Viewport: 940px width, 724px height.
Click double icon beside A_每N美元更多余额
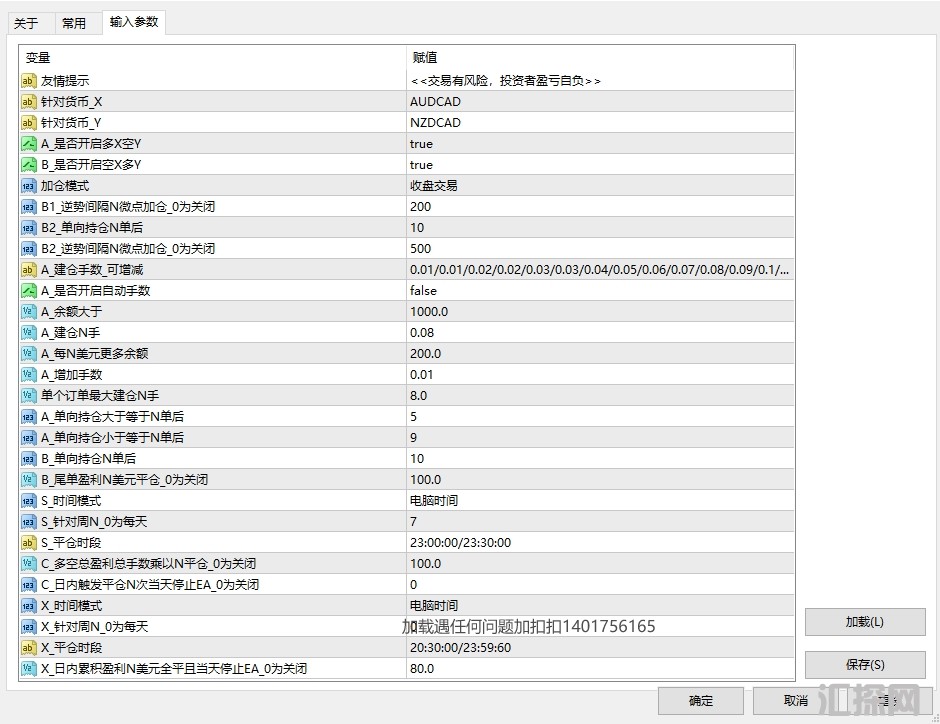tap(29, 354)
